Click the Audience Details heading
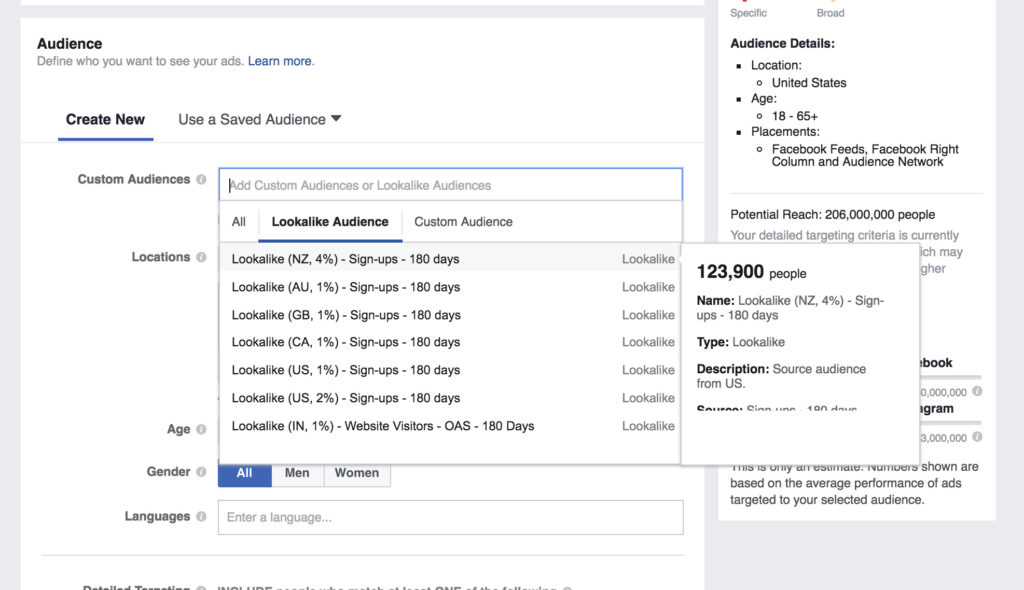The image size is (1024, 590). coord(782,44)
